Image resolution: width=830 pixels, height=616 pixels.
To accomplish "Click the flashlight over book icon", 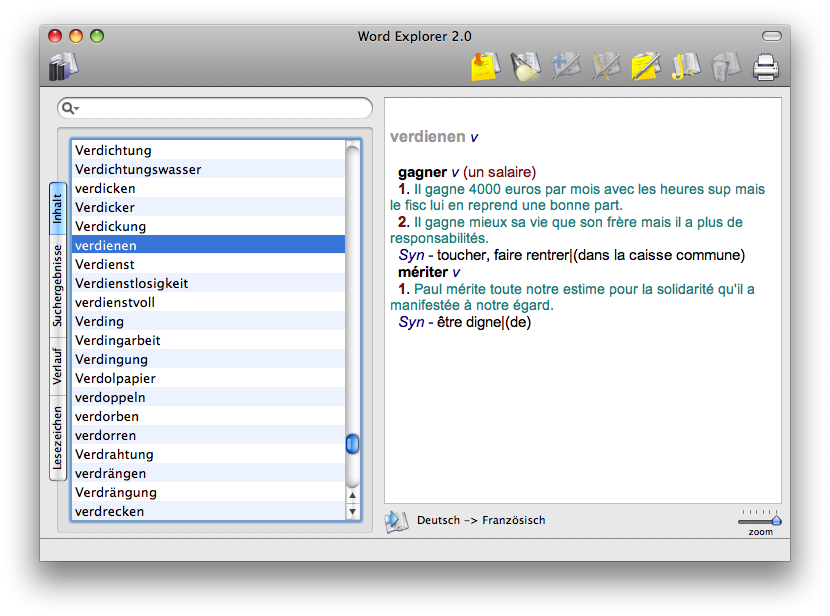I will (x=526, y=67).
